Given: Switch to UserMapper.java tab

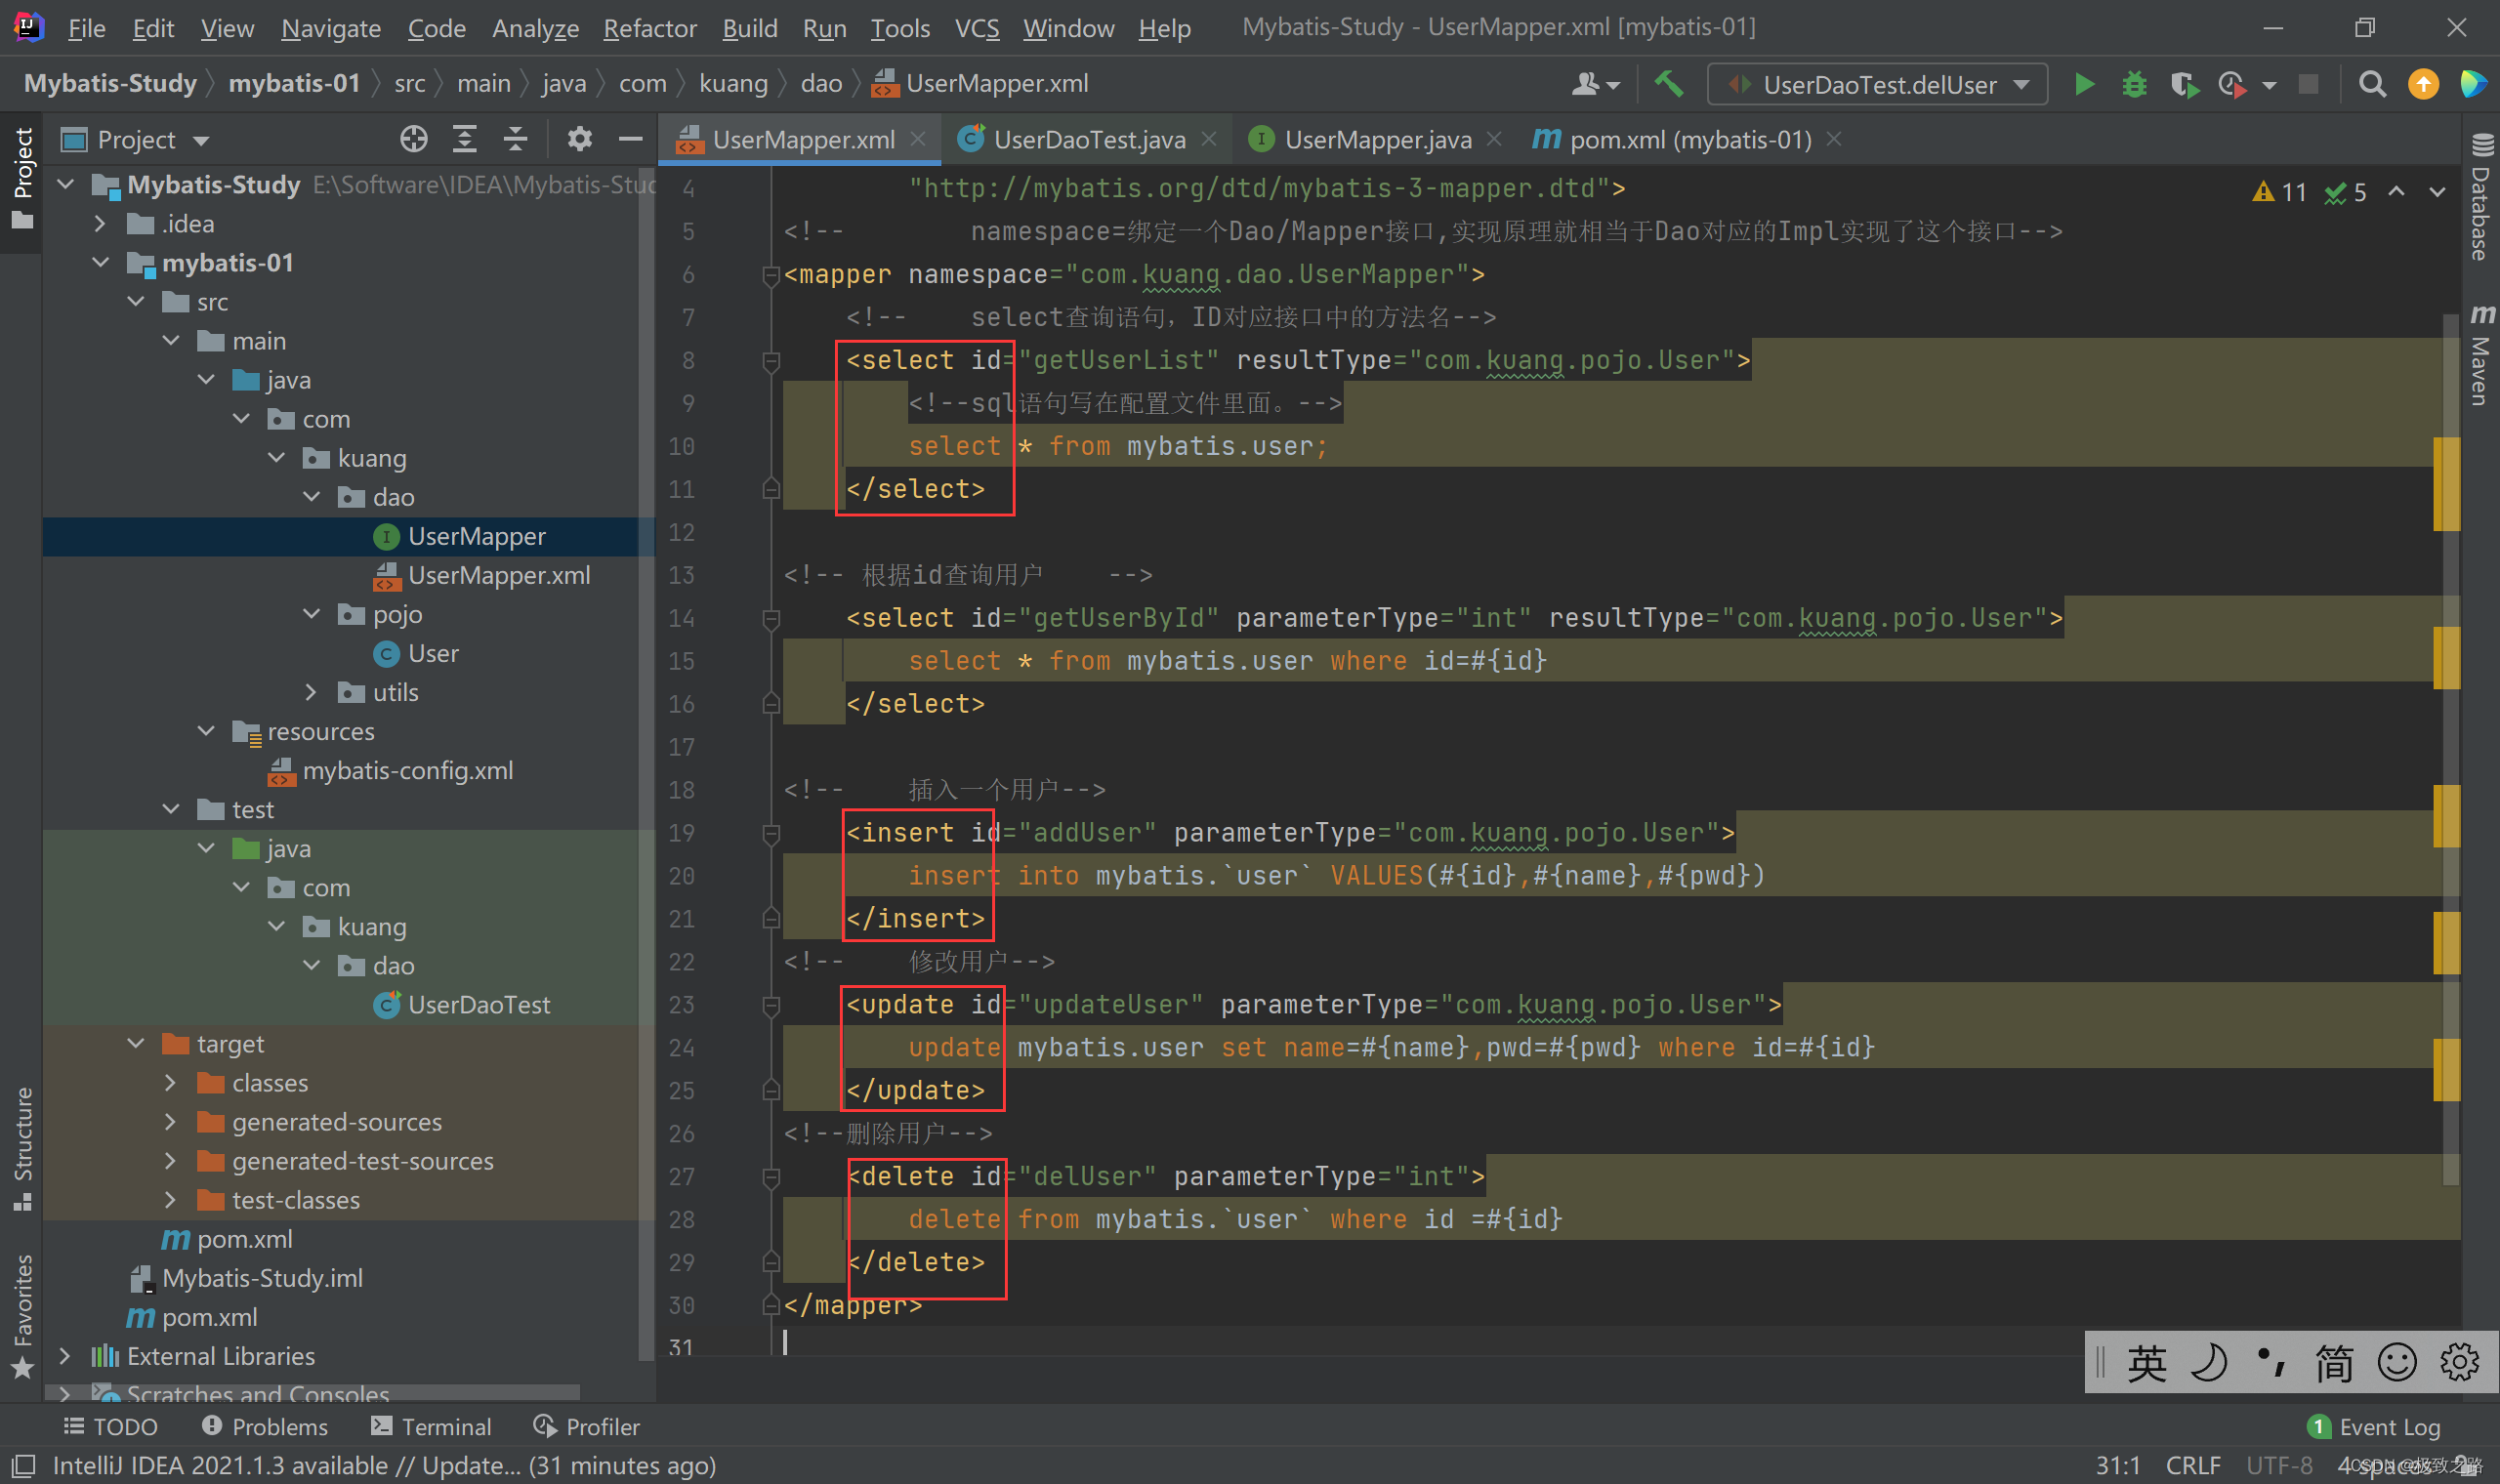Looking at the screenshot, I should pyautogui.click(x=1376, y=139).
